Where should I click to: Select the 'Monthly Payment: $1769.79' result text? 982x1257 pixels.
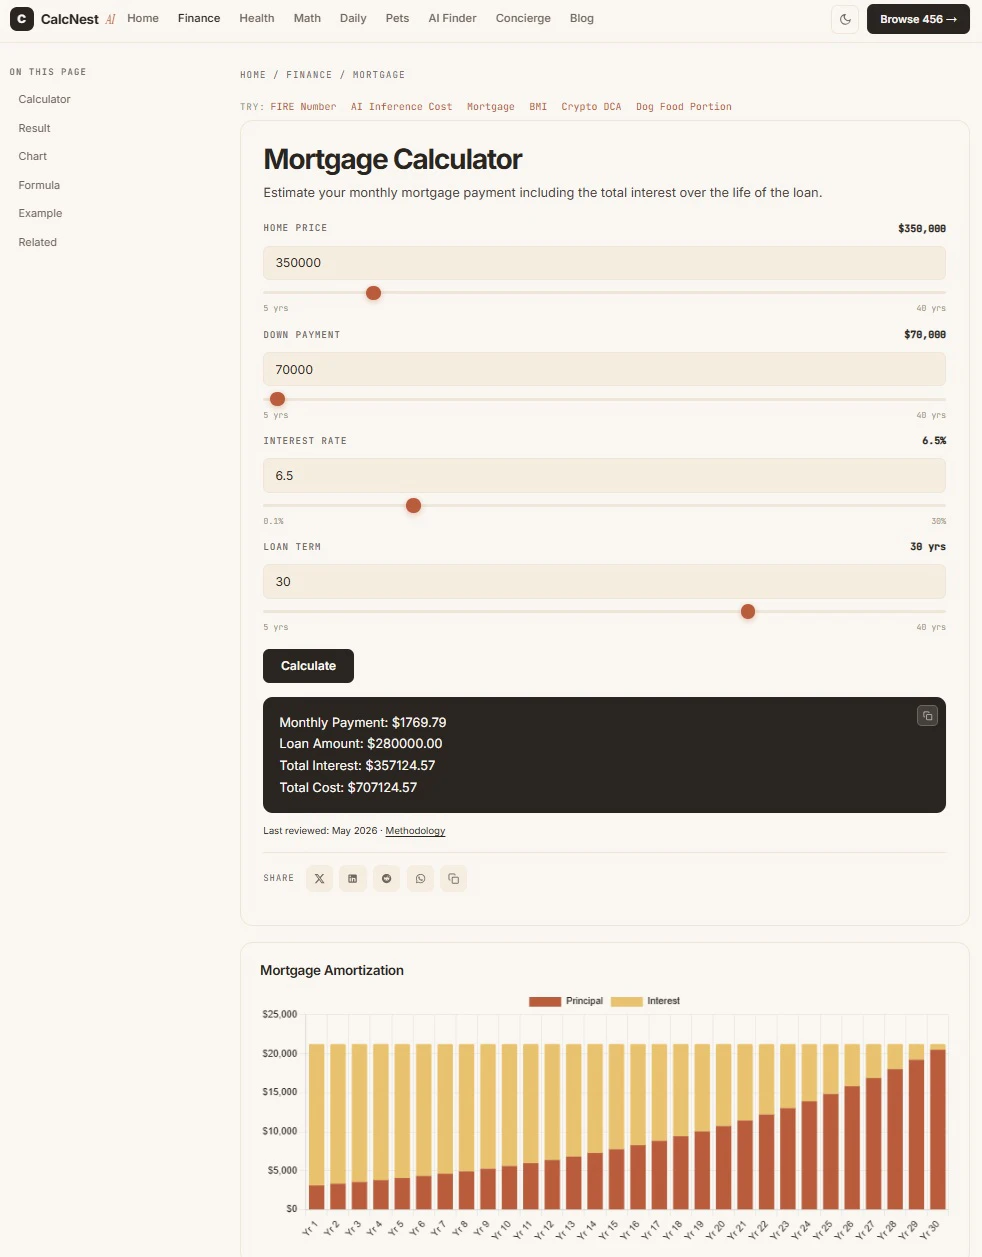pos(363,722)
